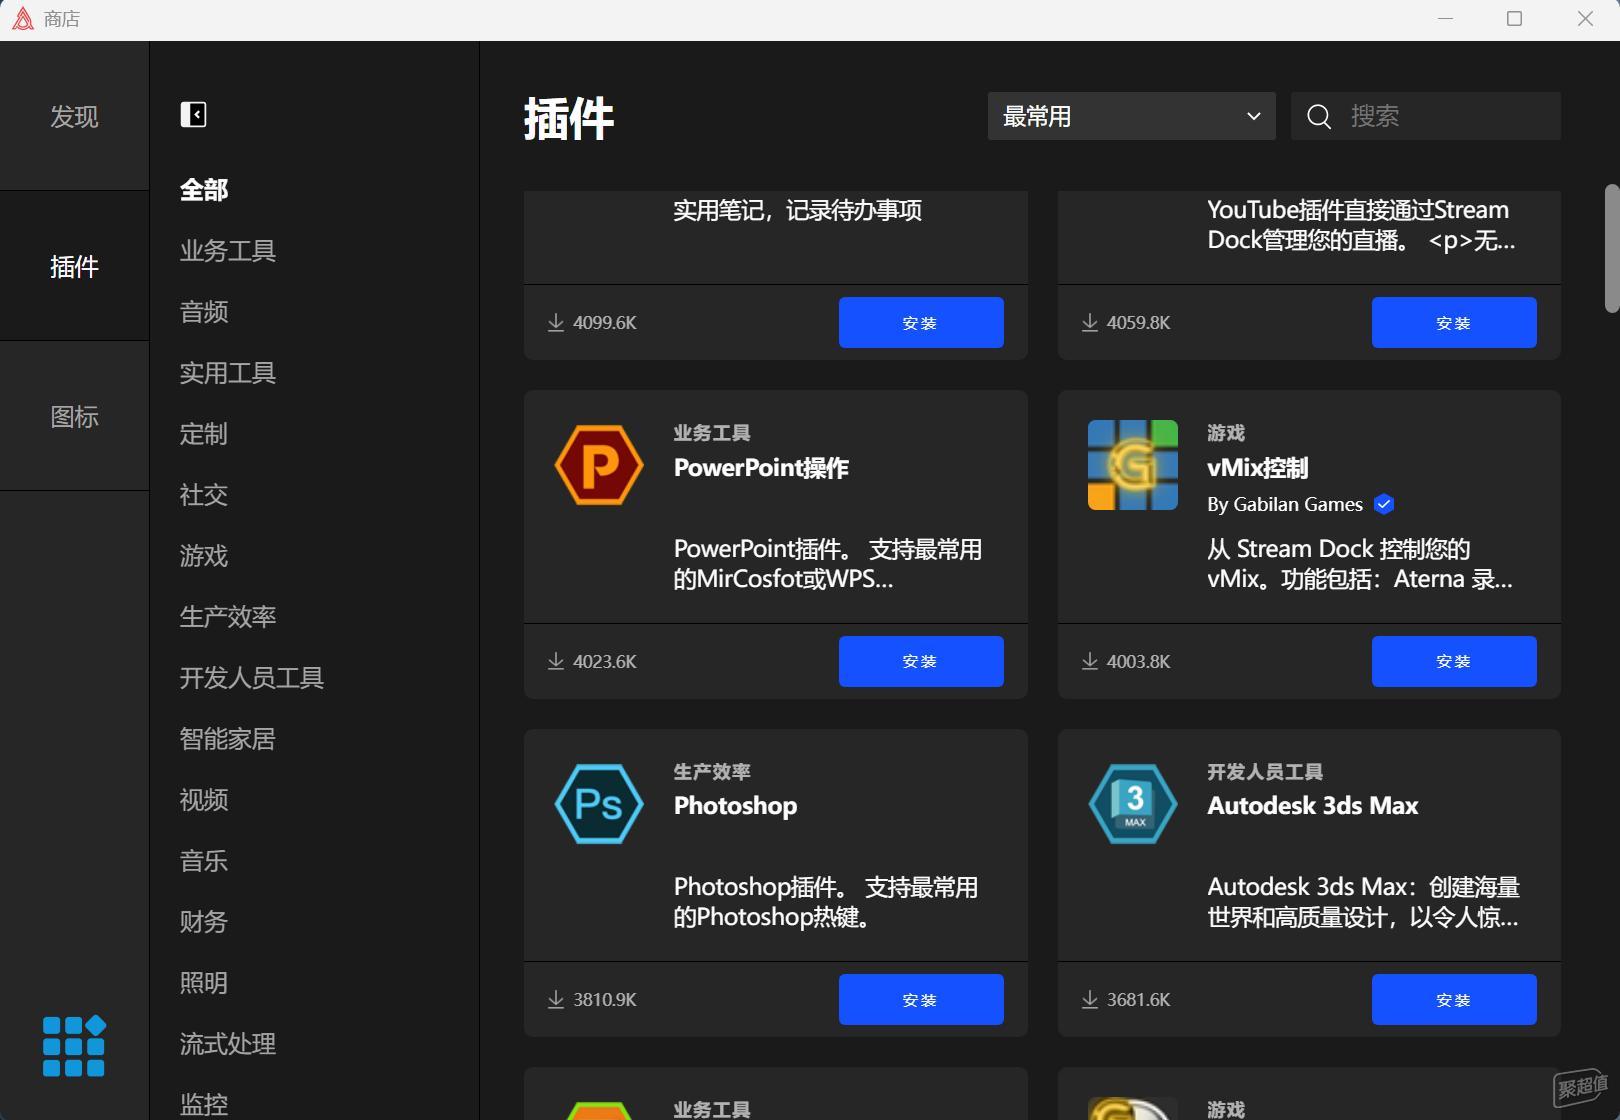
Task: Select the 视频 category
Action: [x=204, y=800]
